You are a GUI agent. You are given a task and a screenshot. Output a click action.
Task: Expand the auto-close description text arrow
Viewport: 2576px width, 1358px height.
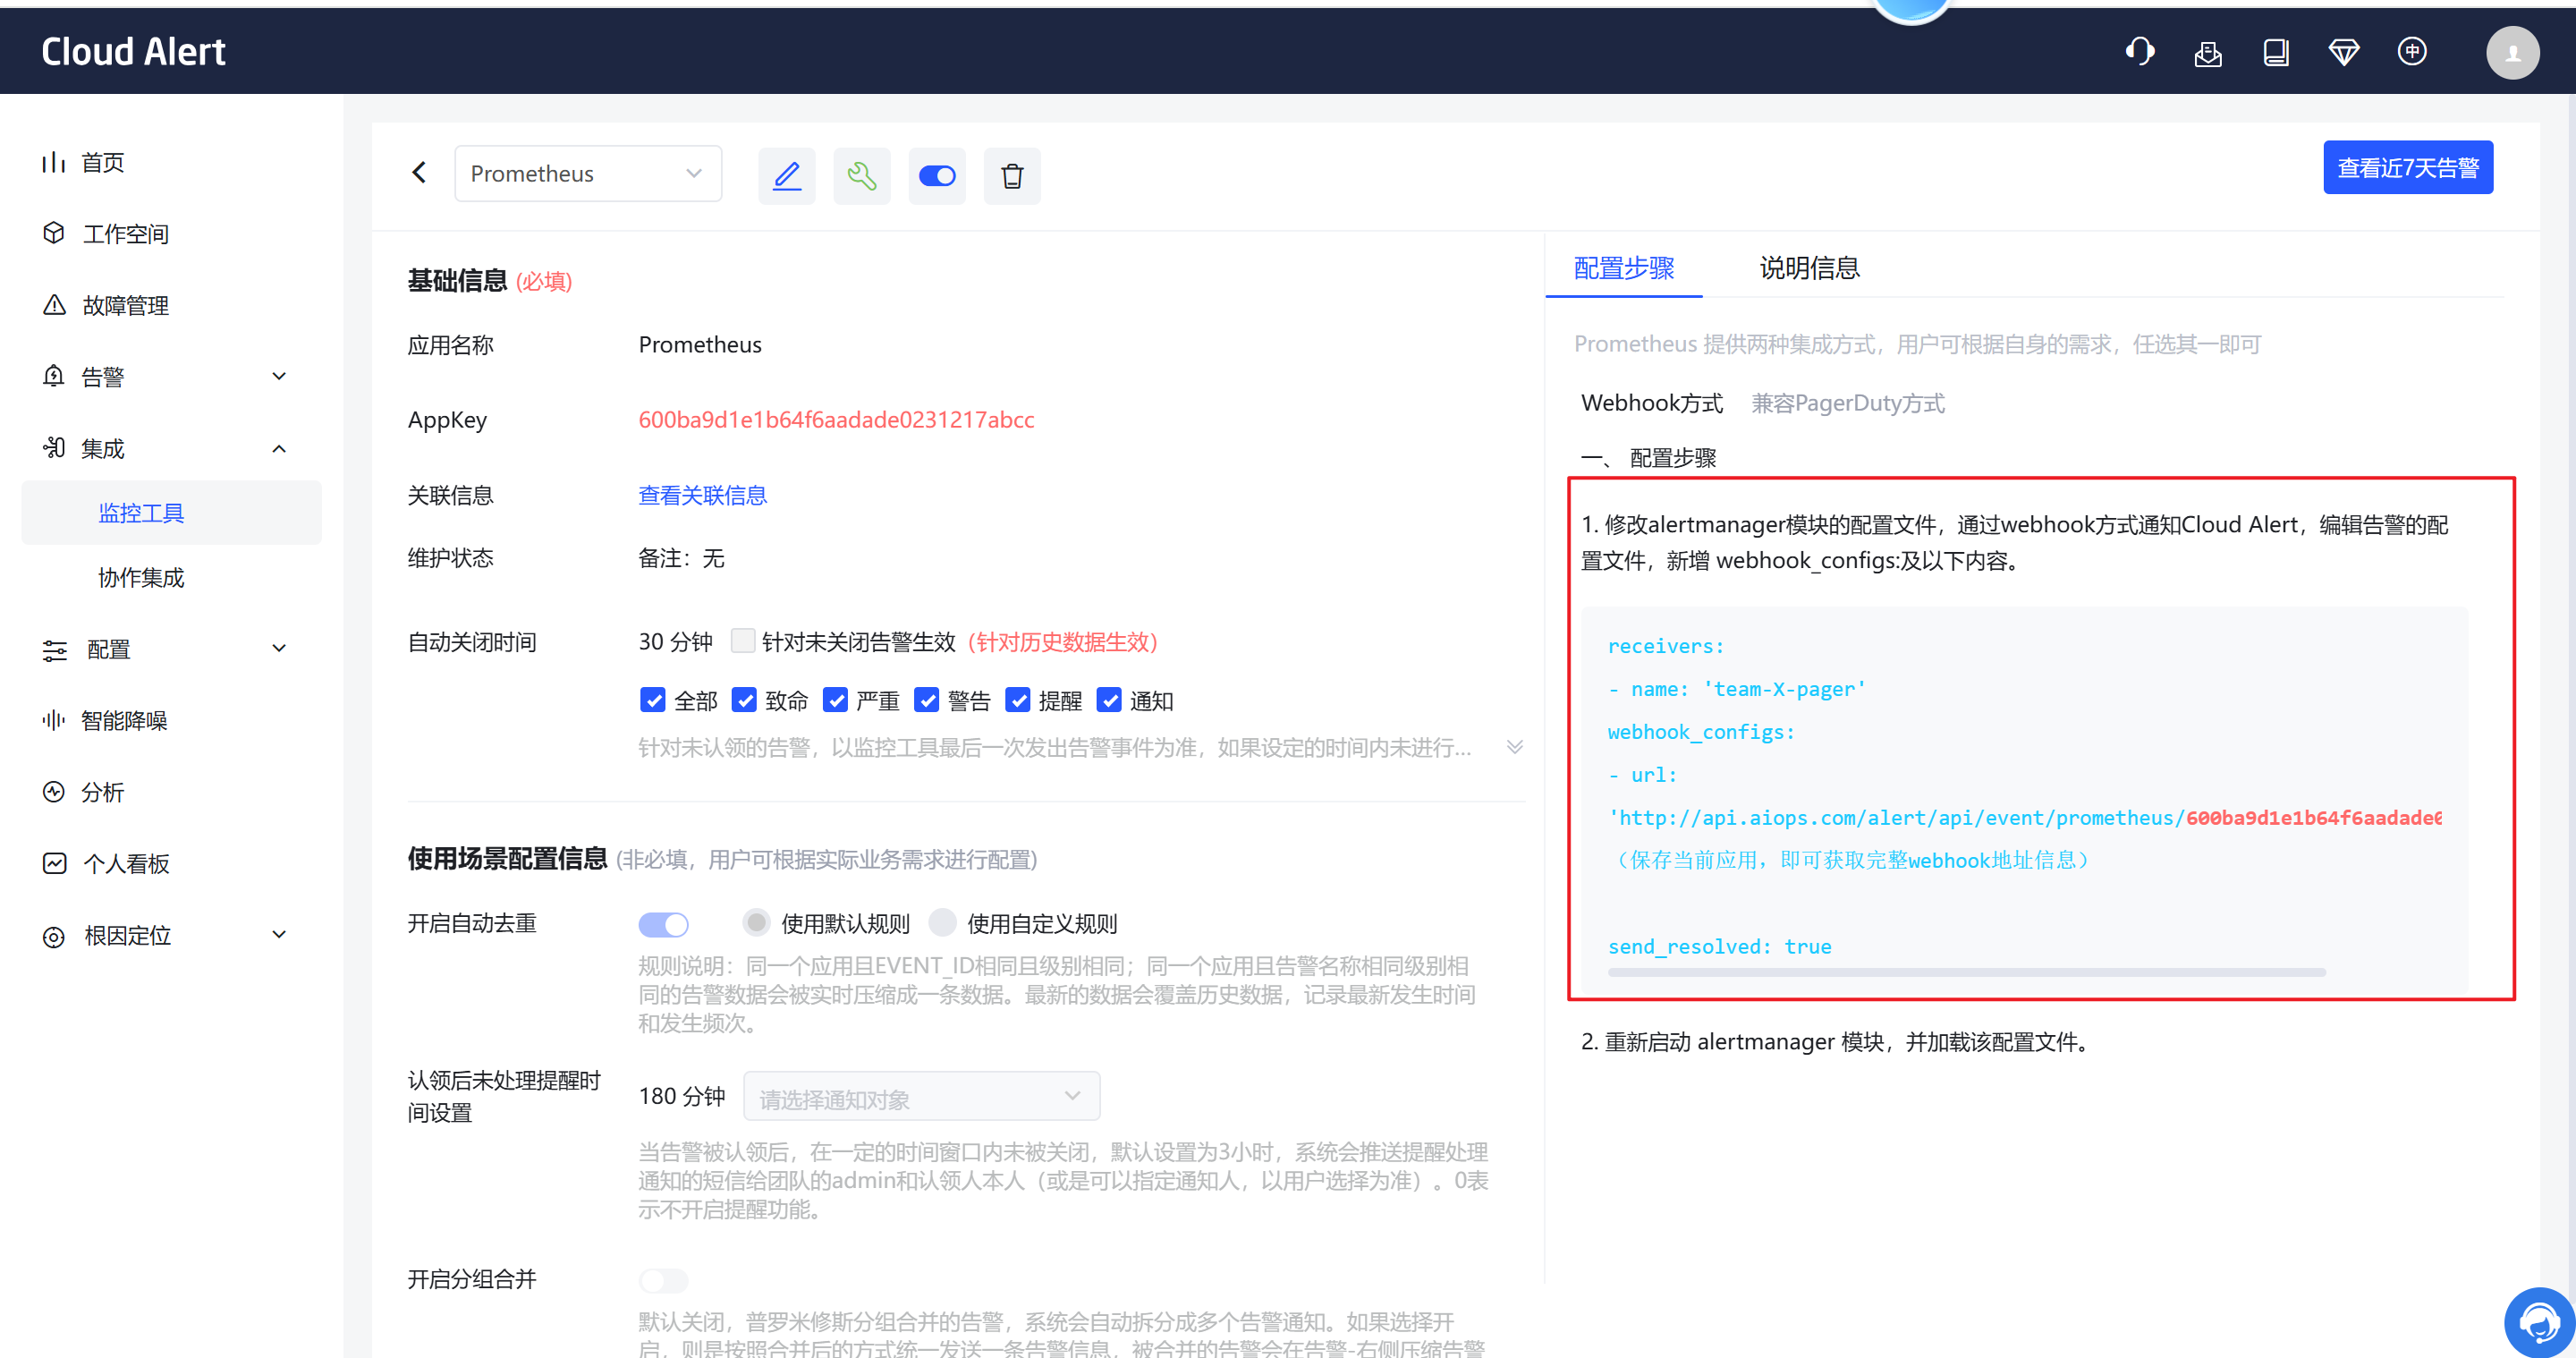(x=1515, y=746)
